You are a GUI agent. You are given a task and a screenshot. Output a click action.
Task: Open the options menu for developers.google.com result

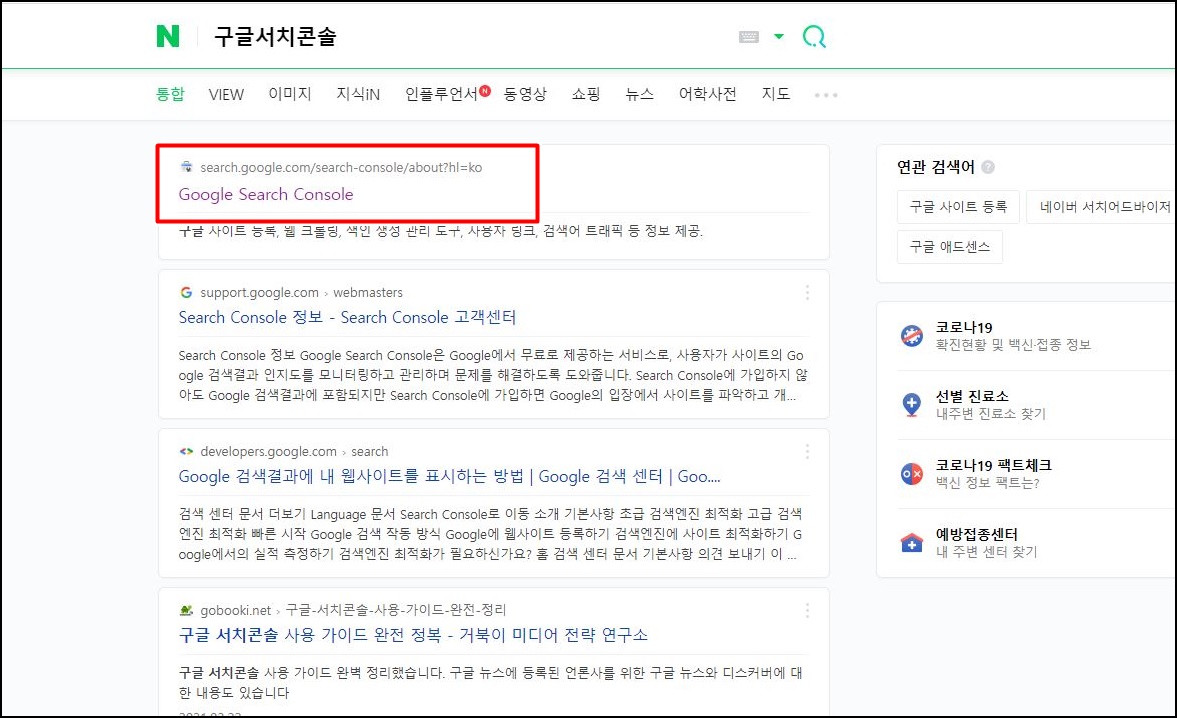[x=807, y=452]
